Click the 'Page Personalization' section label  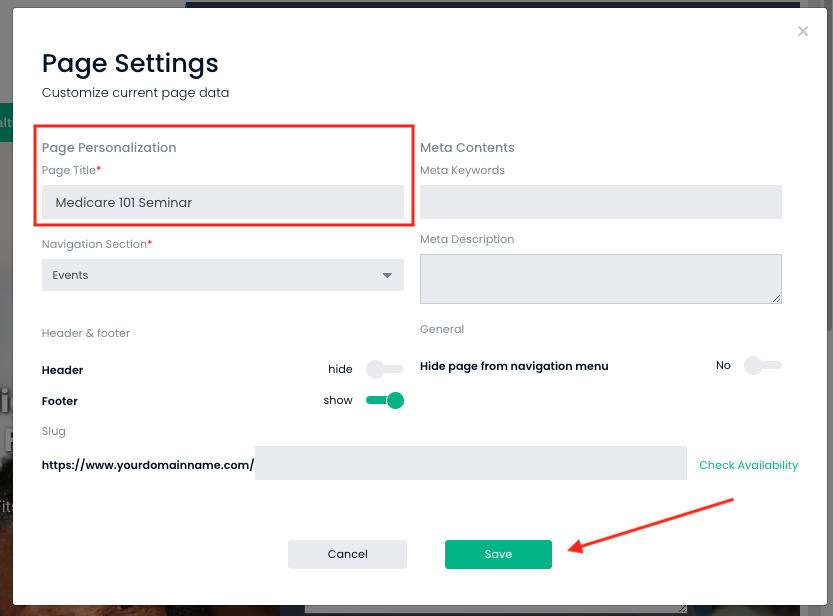109,148
